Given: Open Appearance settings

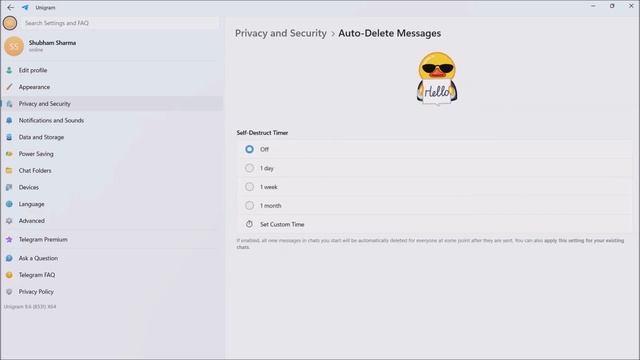Looking at the screenshot, I should pyautogui.click(x=112, y=87).
